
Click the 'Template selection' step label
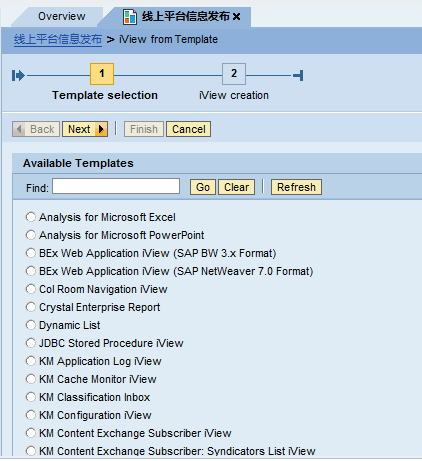105,95
